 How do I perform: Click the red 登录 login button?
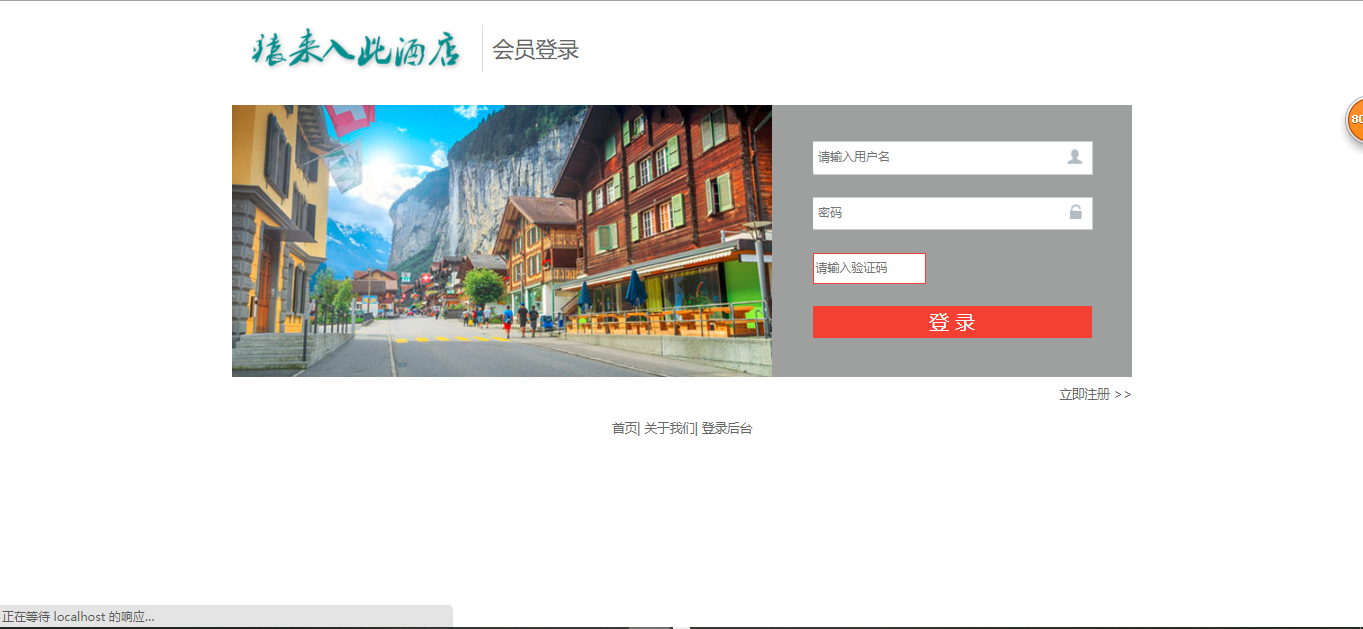[952, 322]
